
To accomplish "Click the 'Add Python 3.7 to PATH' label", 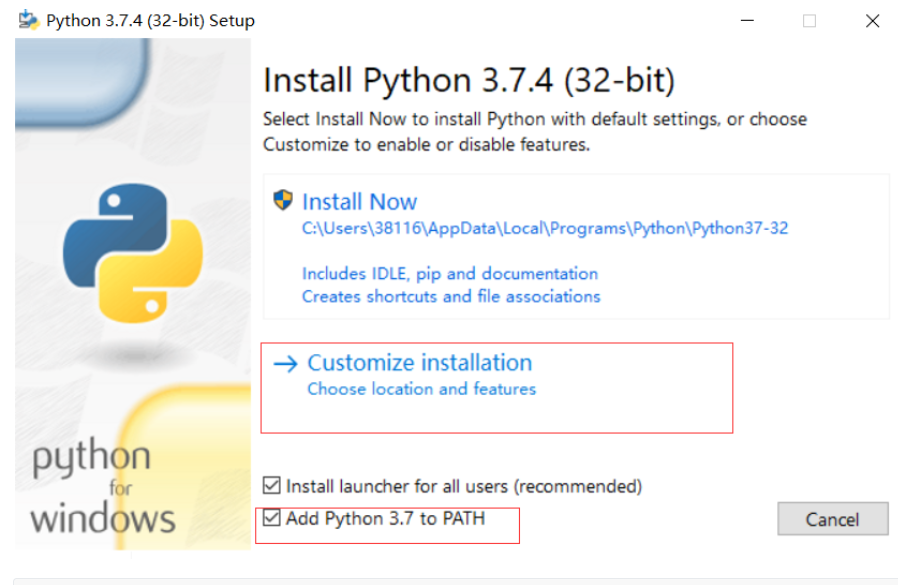I will point(385,519).
